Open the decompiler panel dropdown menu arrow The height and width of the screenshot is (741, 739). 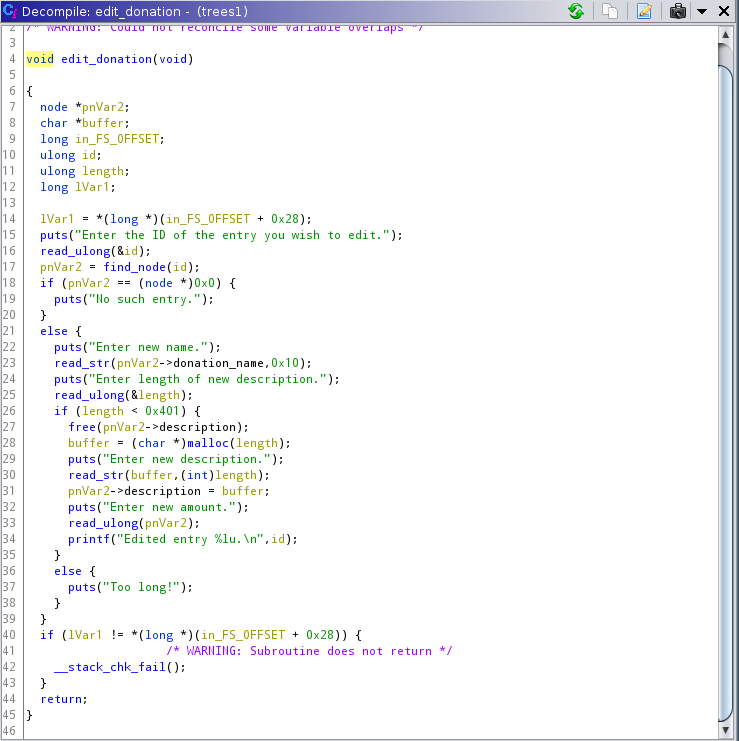pyautogui.click(x=702, y=11)
